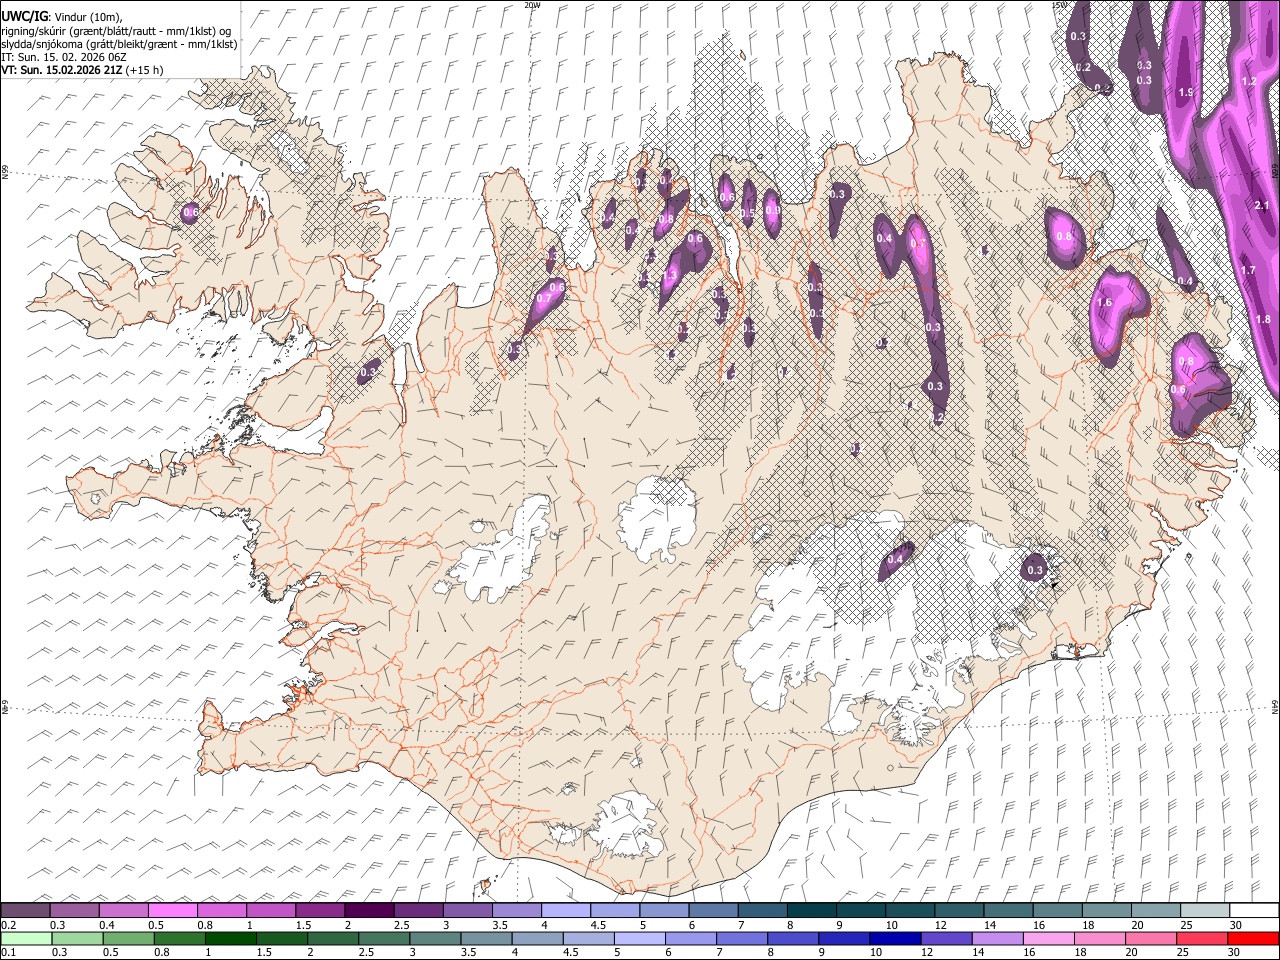Click the '0.1' legend label

[x=8, y=953]
